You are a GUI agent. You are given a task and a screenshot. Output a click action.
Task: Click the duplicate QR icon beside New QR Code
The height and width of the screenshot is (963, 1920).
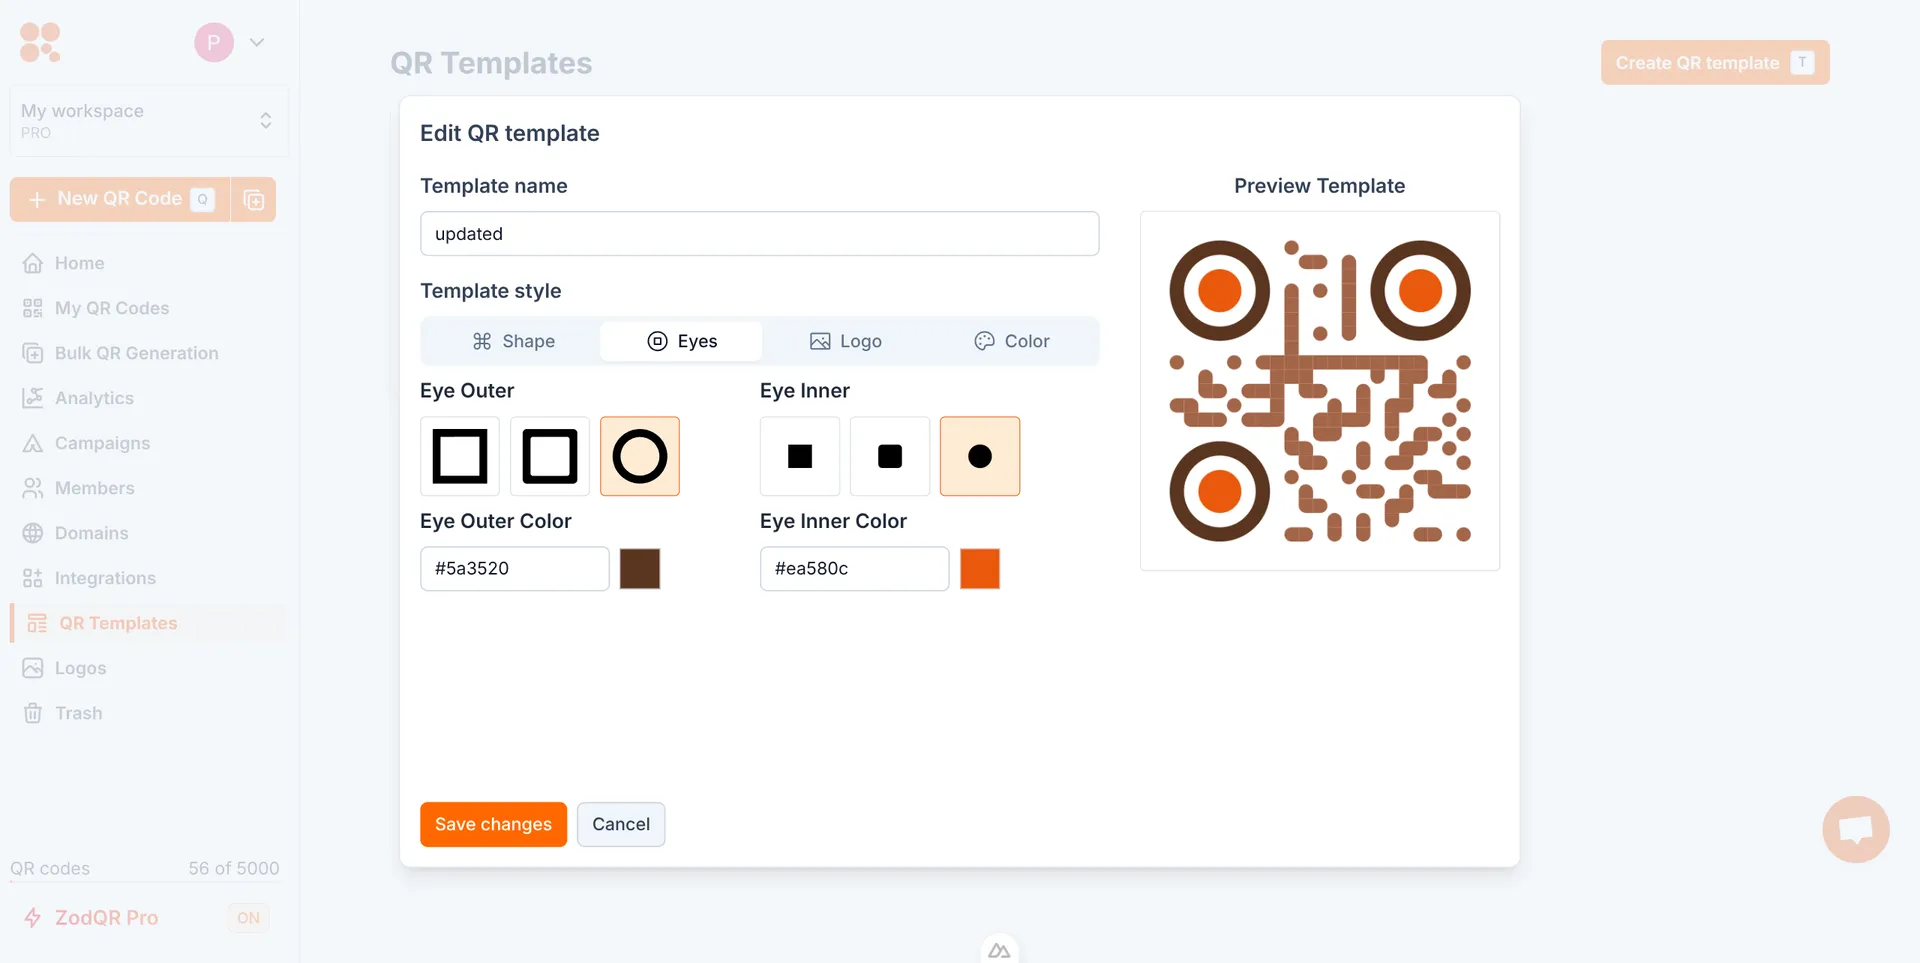[x=254, y=200]
